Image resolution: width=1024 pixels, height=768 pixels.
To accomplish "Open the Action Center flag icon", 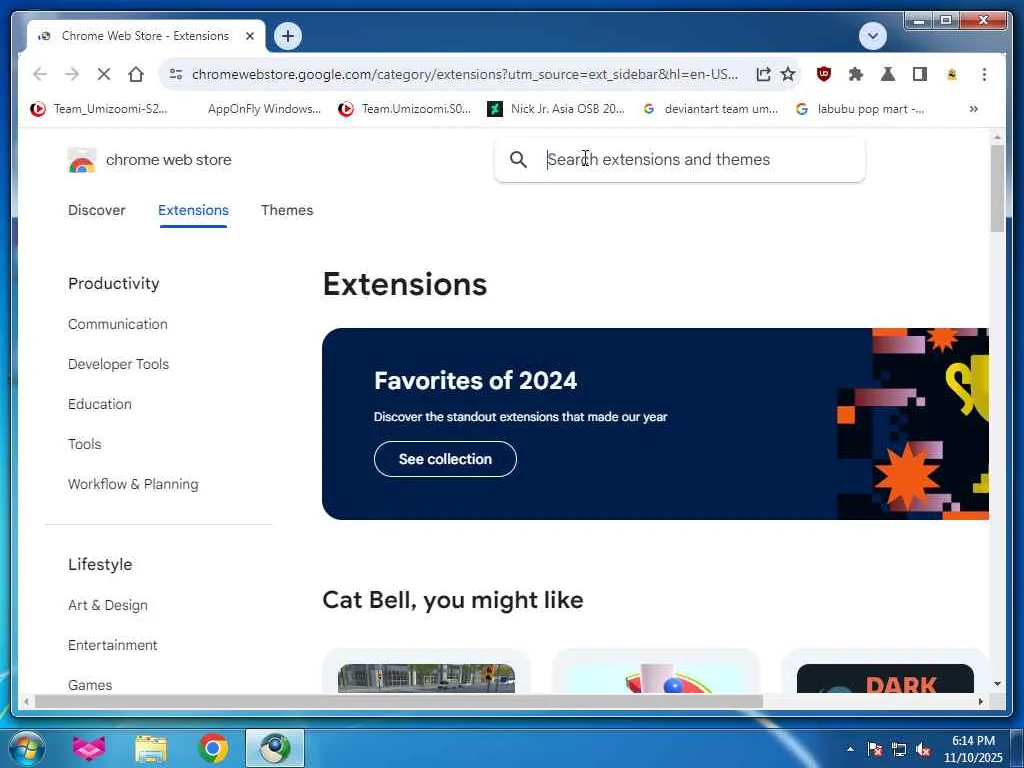I will point(875,750).
